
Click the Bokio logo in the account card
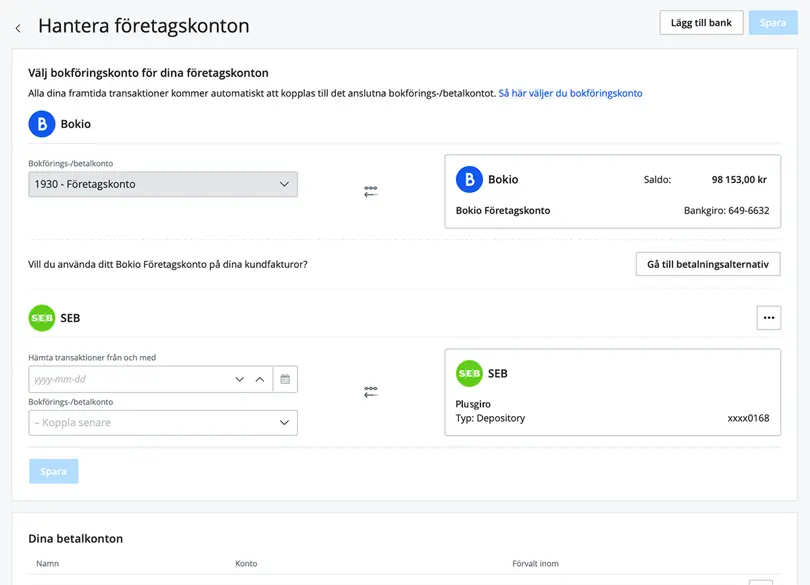tap(469, 179)
